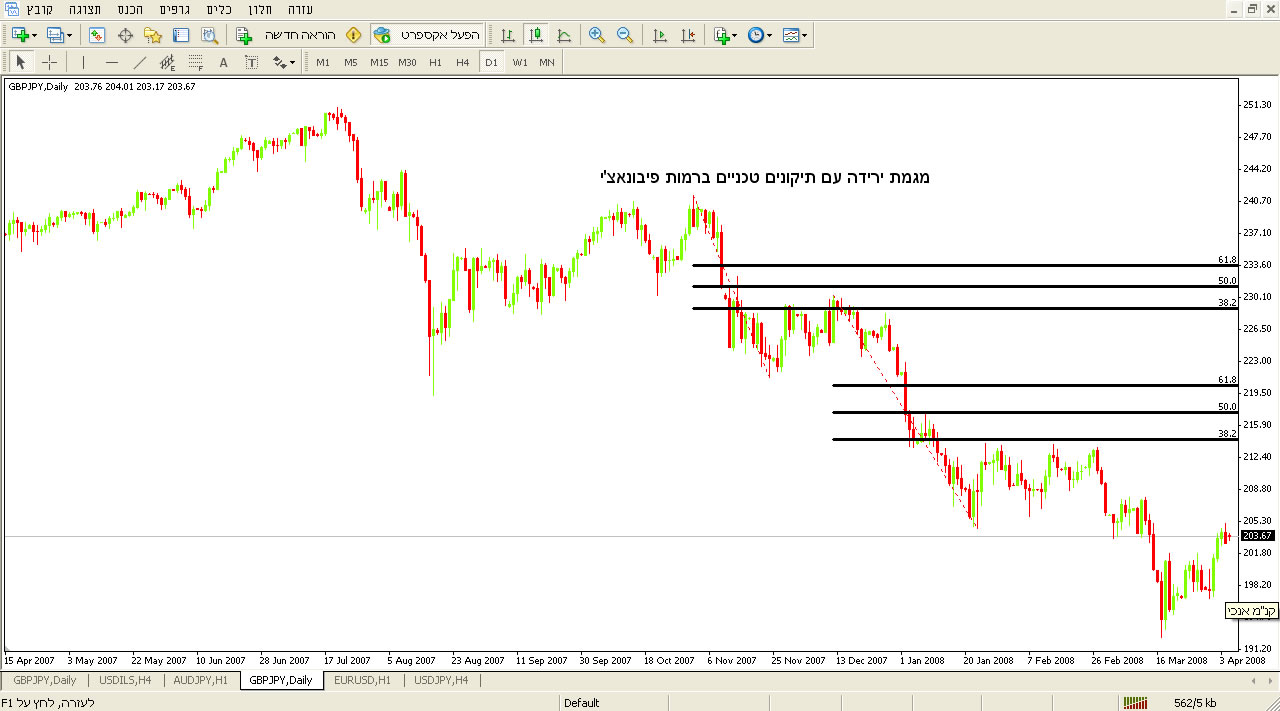Select the crosshair tool

coord(49,62)
